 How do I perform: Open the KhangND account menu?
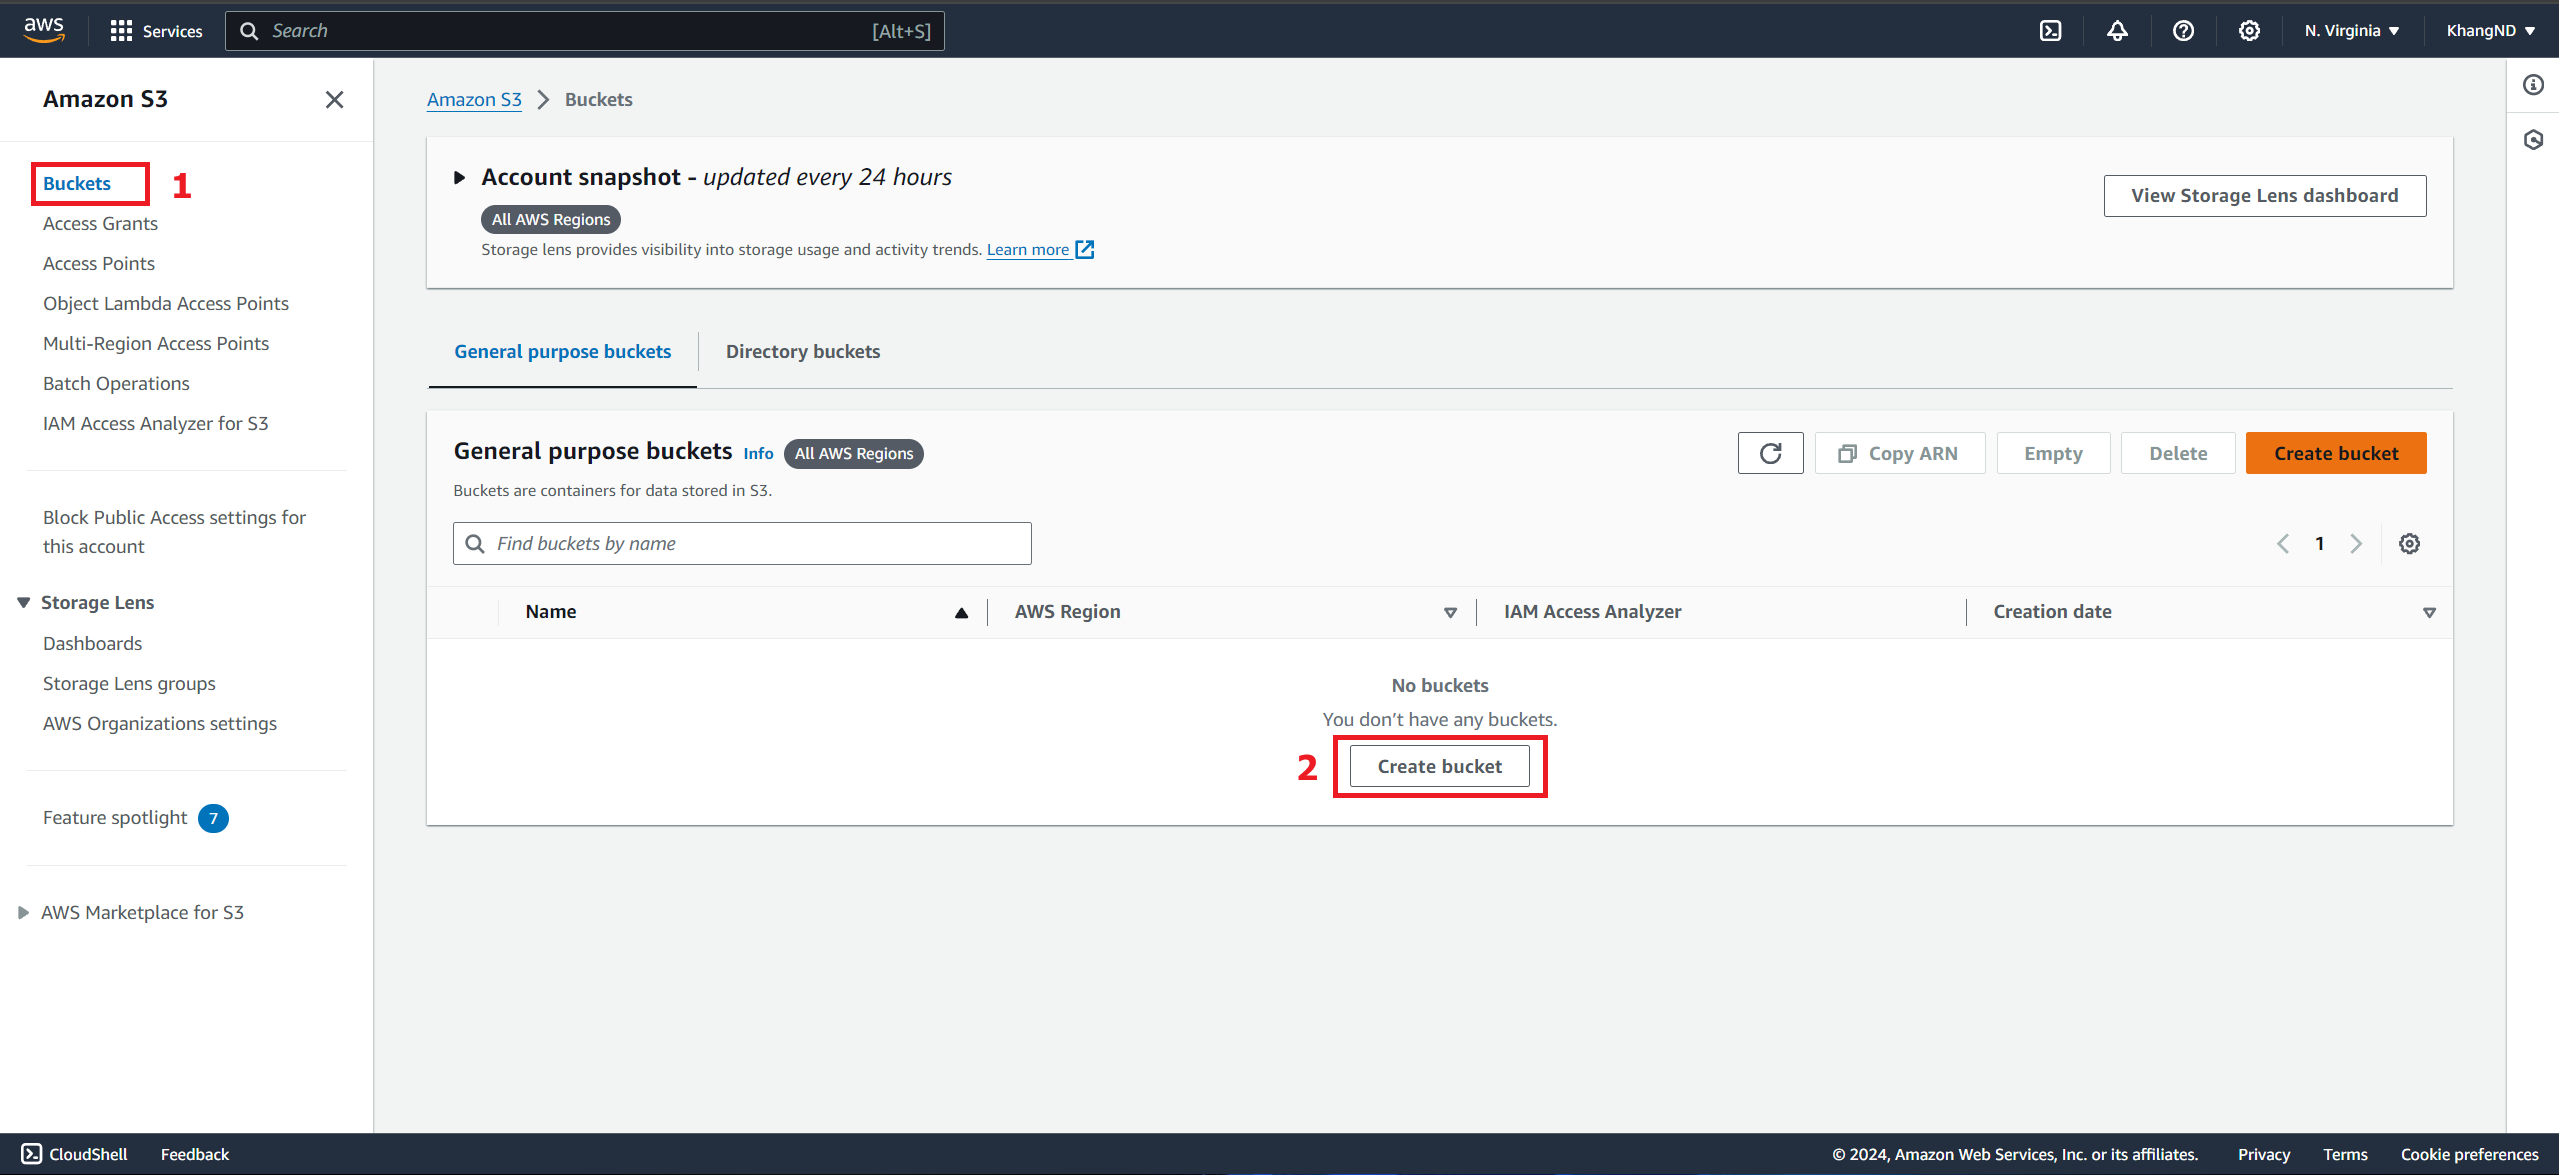point(2490,31)
